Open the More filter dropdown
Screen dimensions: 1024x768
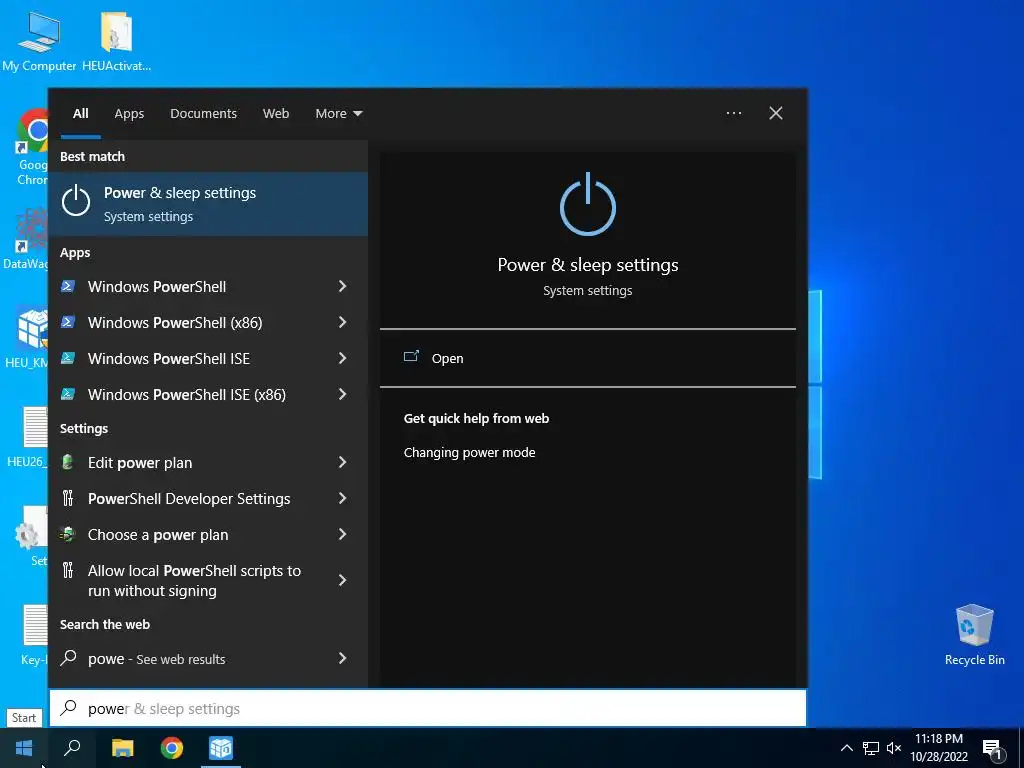(338, 113)
